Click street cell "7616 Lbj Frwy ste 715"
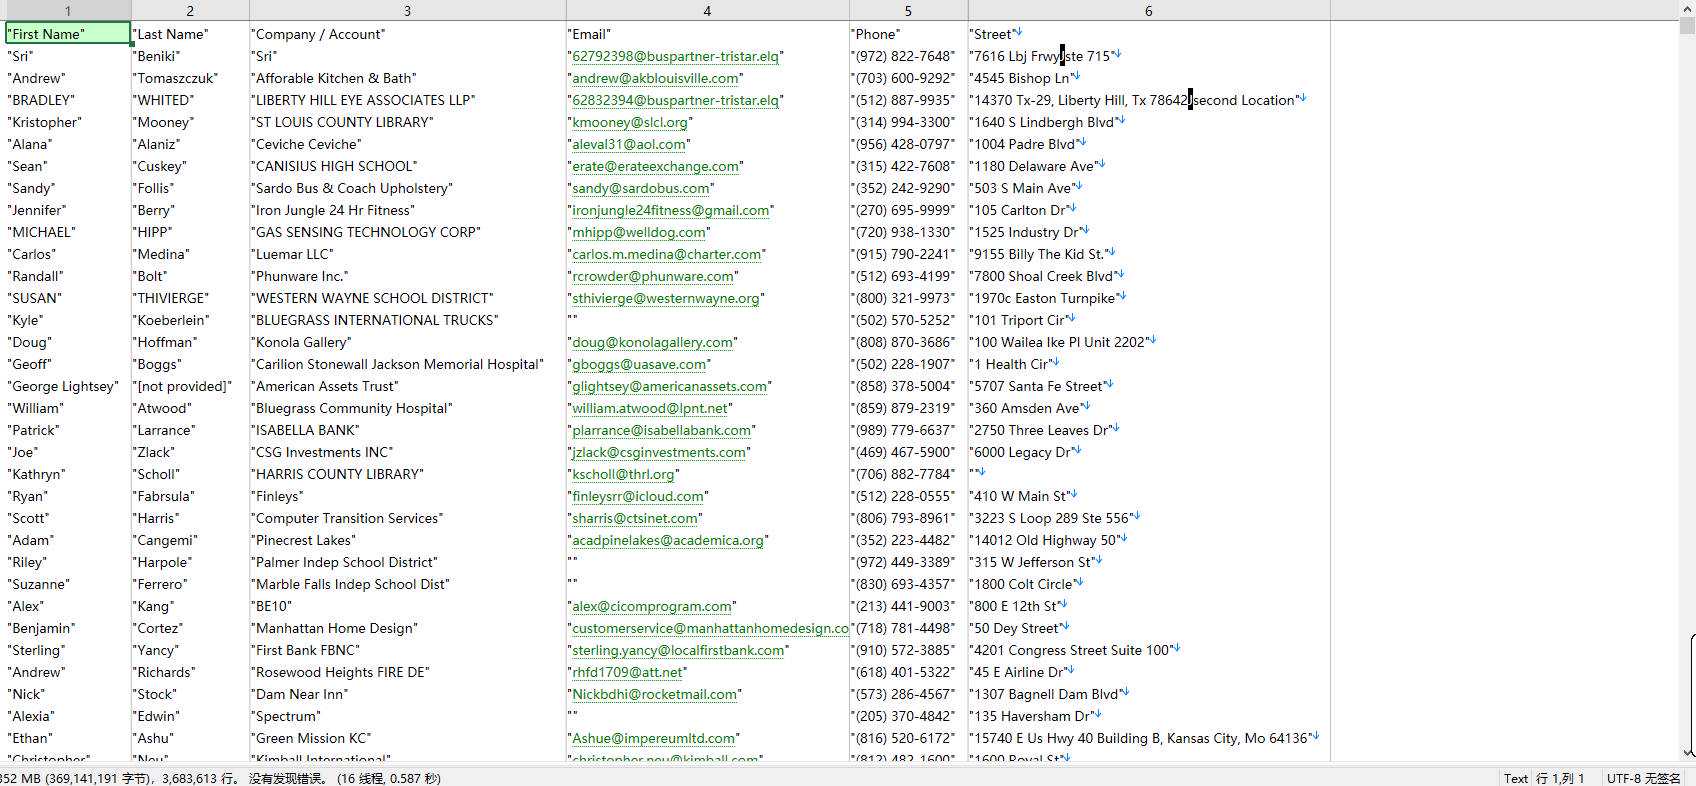The width and height of the screenshot is (1696, 786). [x=1148, y=56]
